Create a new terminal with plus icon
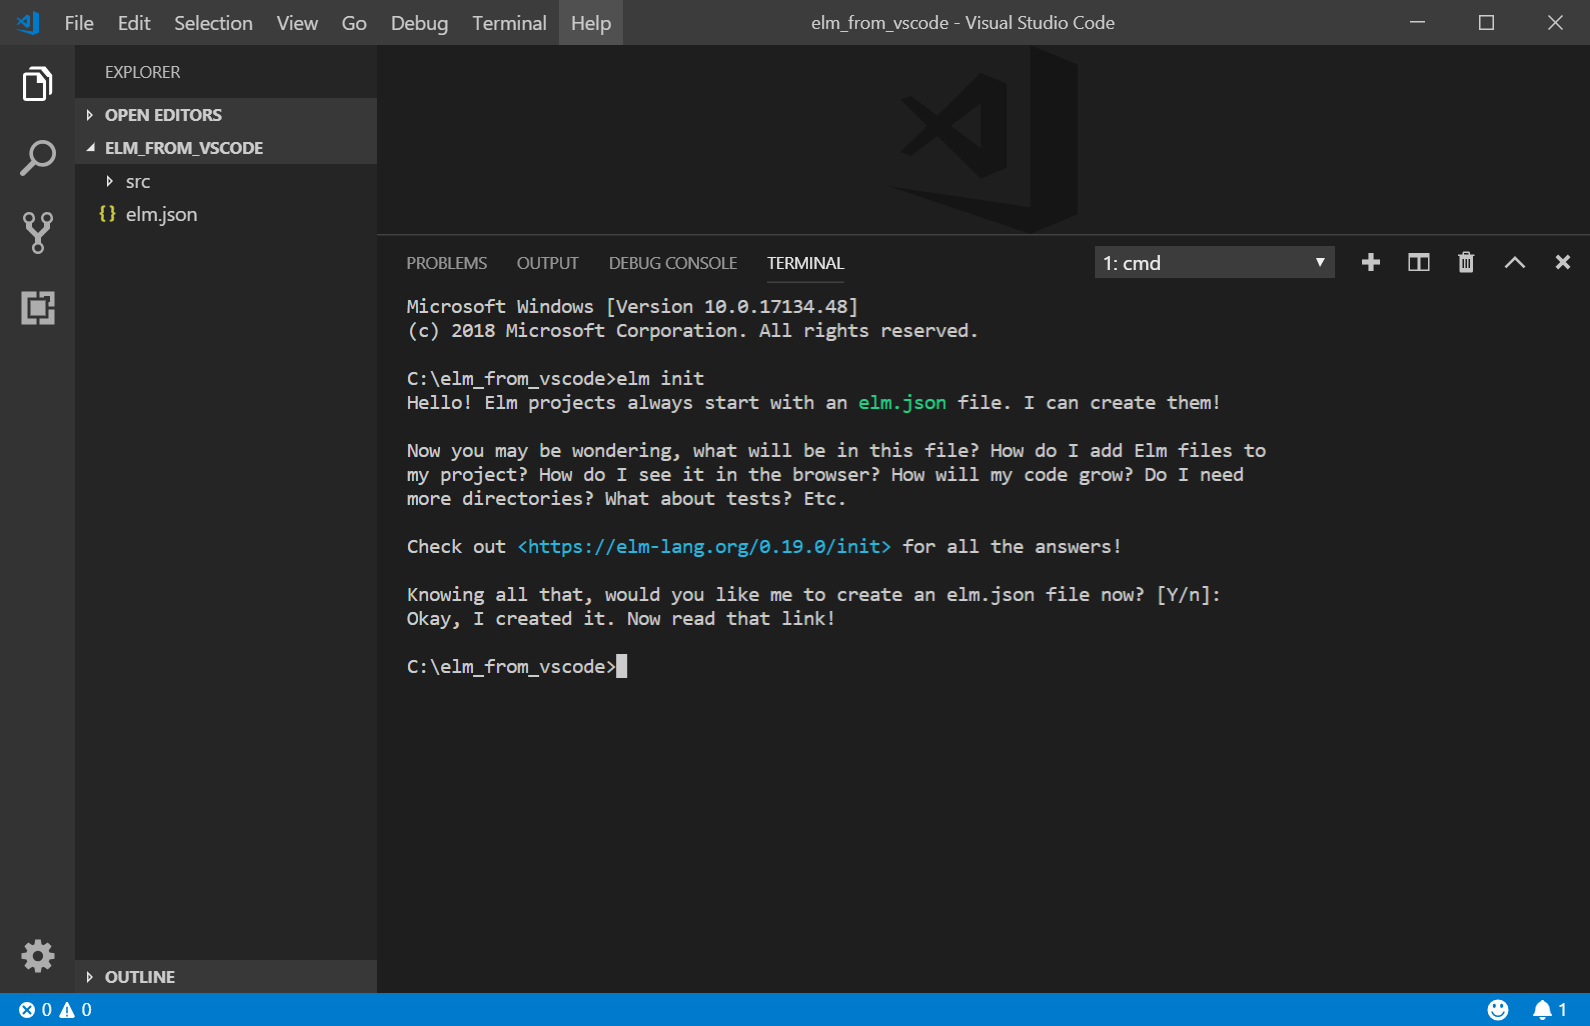Viewport: 1590px width, 1026px height. (x=1370, y=262)
